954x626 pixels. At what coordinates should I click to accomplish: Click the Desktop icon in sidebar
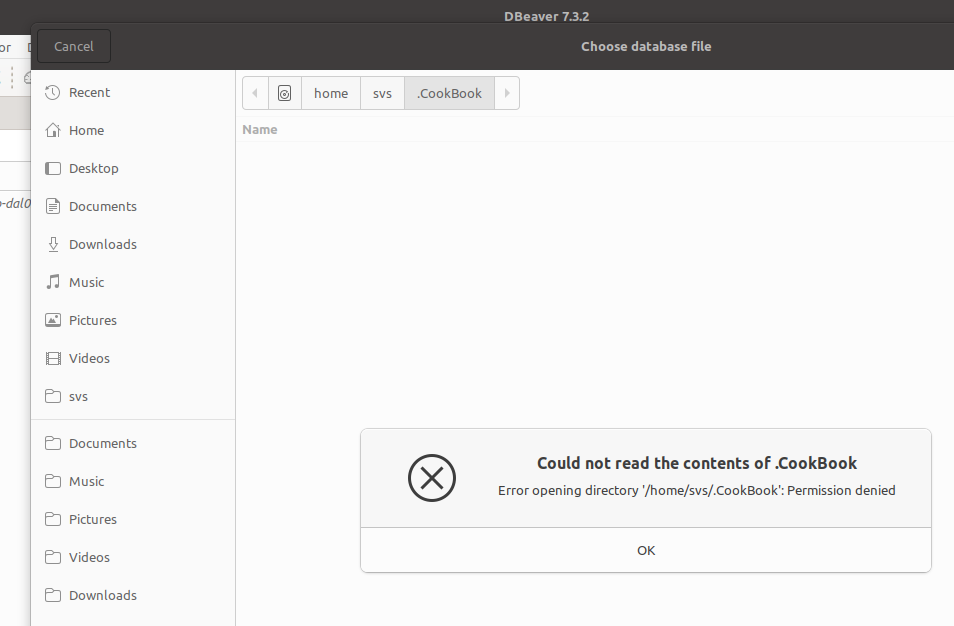53,169
